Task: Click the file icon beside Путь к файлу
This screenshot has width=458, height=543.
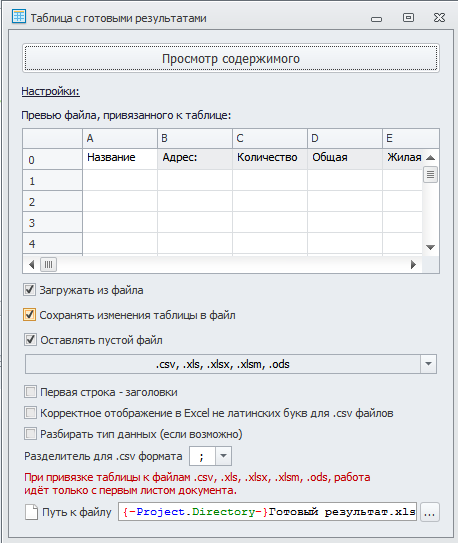Action: pos(32,512)
